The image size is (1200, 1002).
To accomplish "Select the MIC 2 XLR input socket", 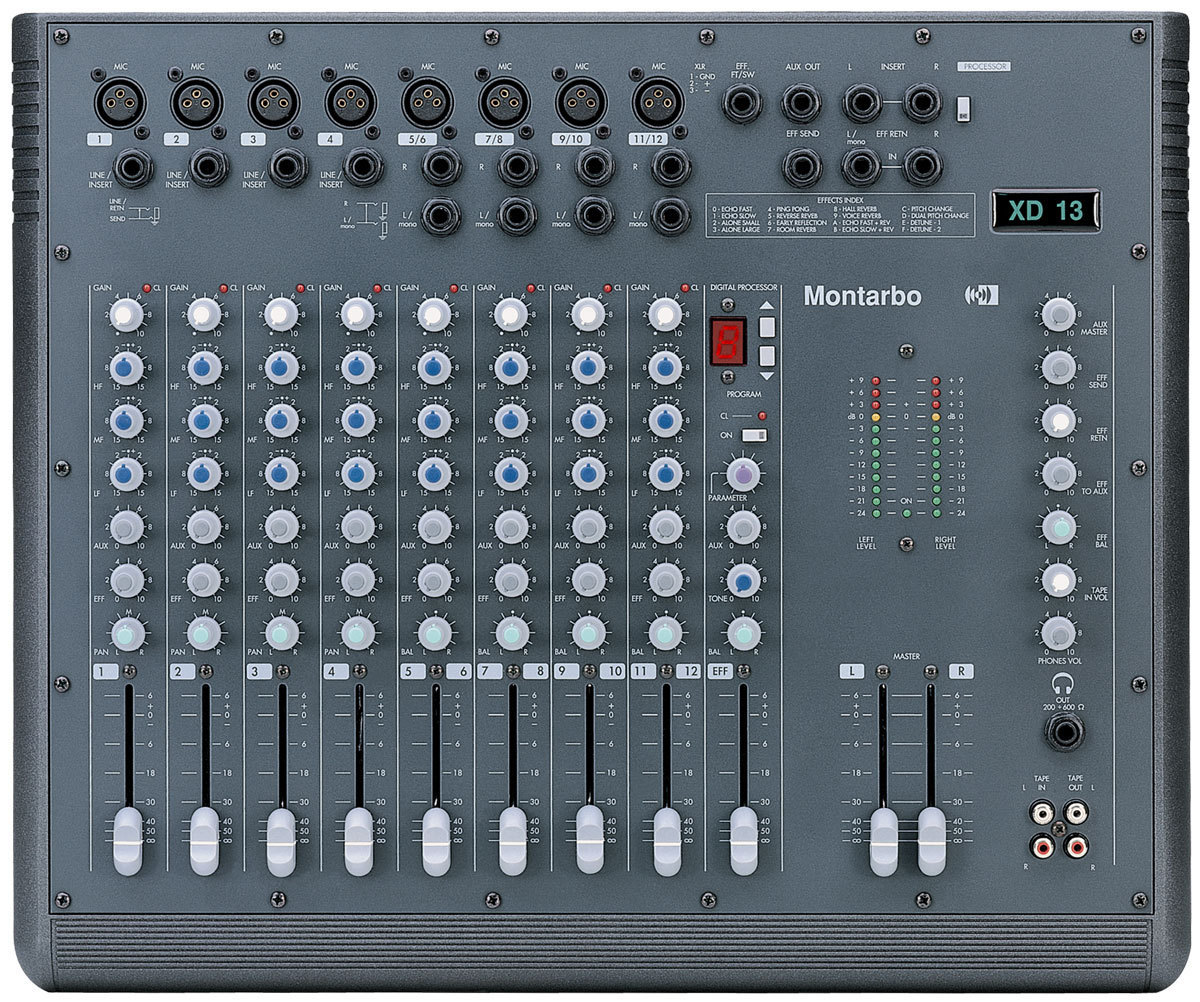I will [197, 102].
